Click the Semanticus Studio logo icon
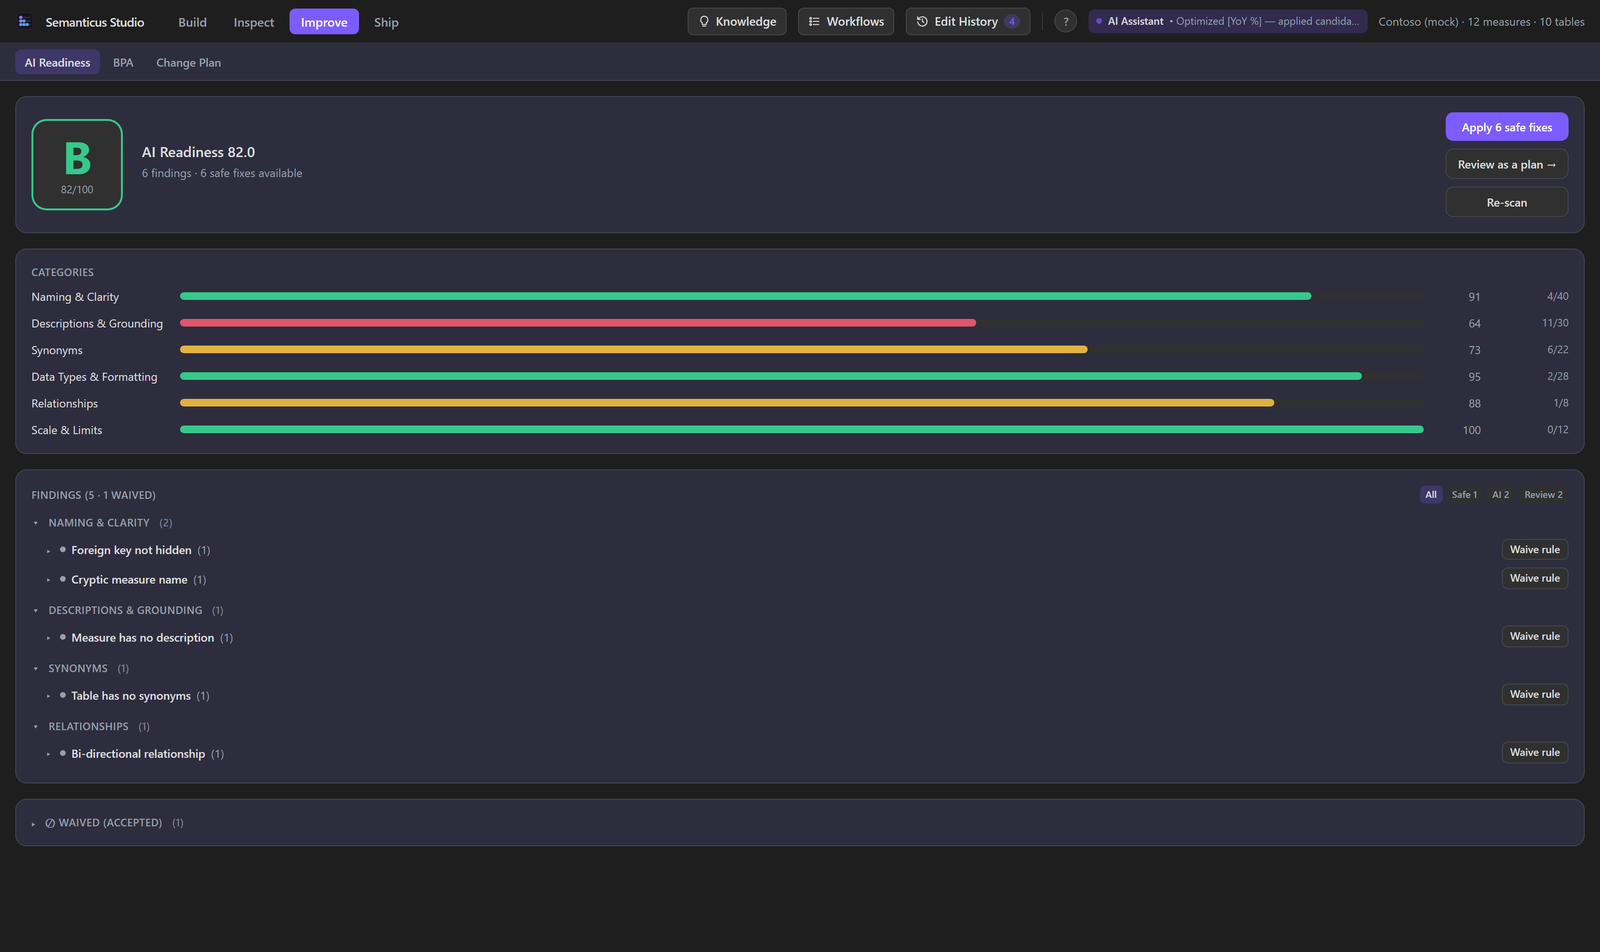The height and width of the screenshot is (952, 1600). pyautogui.click(x=25, y=21)
